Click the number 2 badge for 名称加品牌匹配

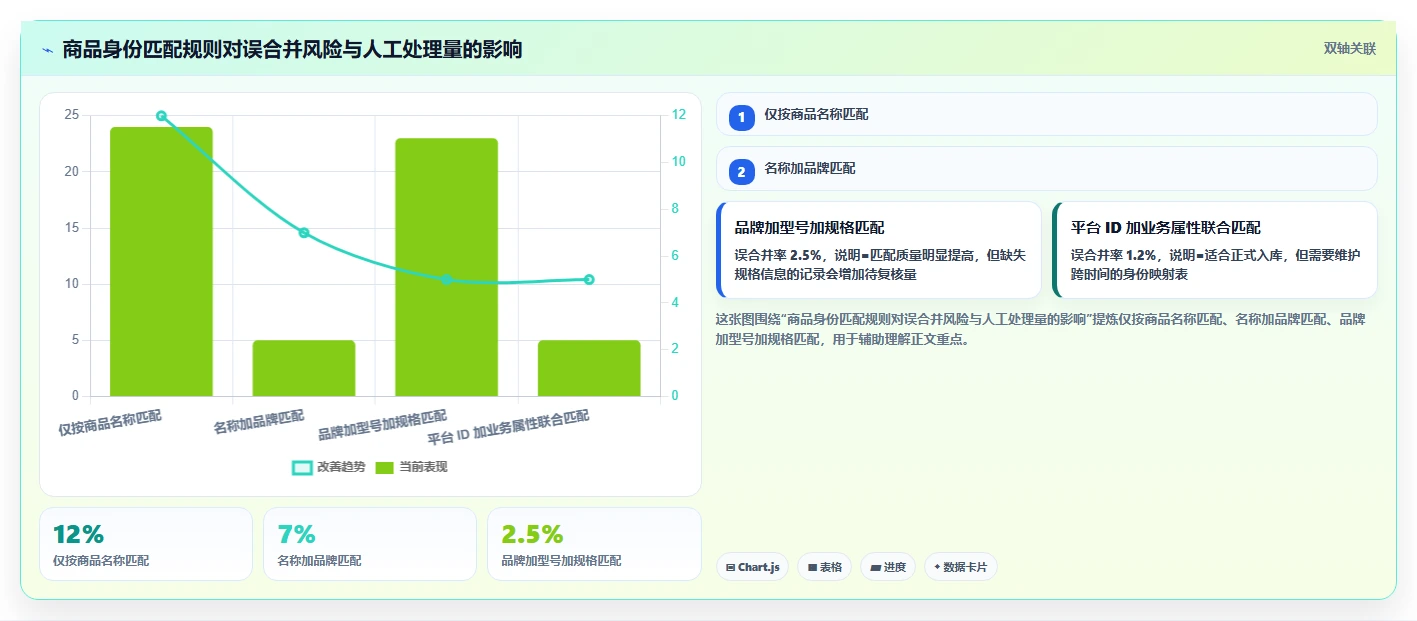pos(741,172)
